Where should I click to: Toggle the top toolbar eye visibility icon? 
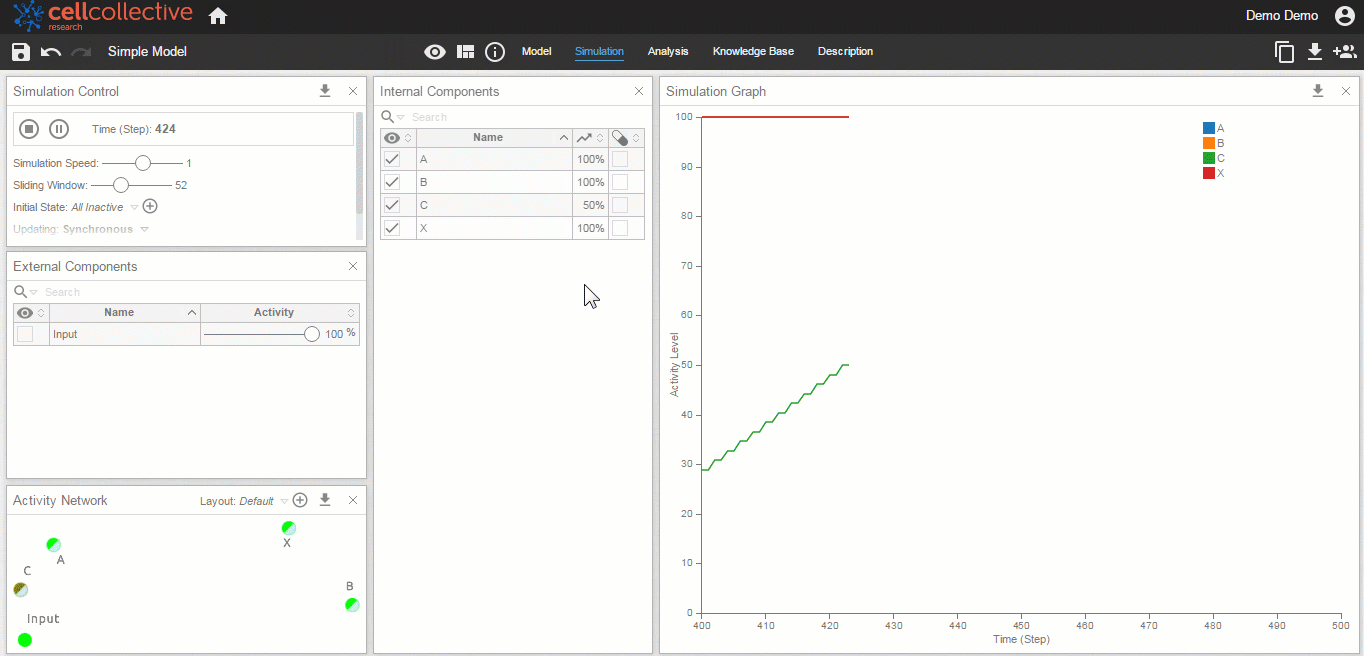click(x=435, y=52)
